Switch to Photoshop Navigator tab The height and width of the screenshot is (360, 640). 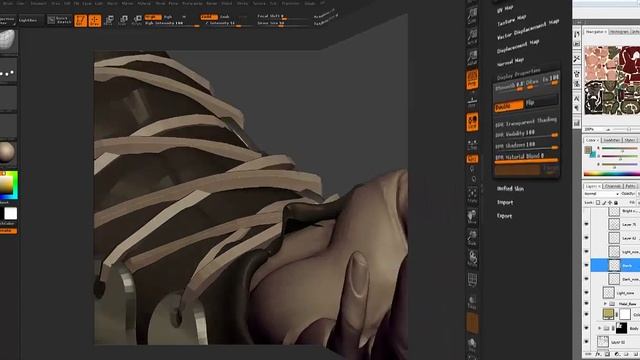click(596, 31)
